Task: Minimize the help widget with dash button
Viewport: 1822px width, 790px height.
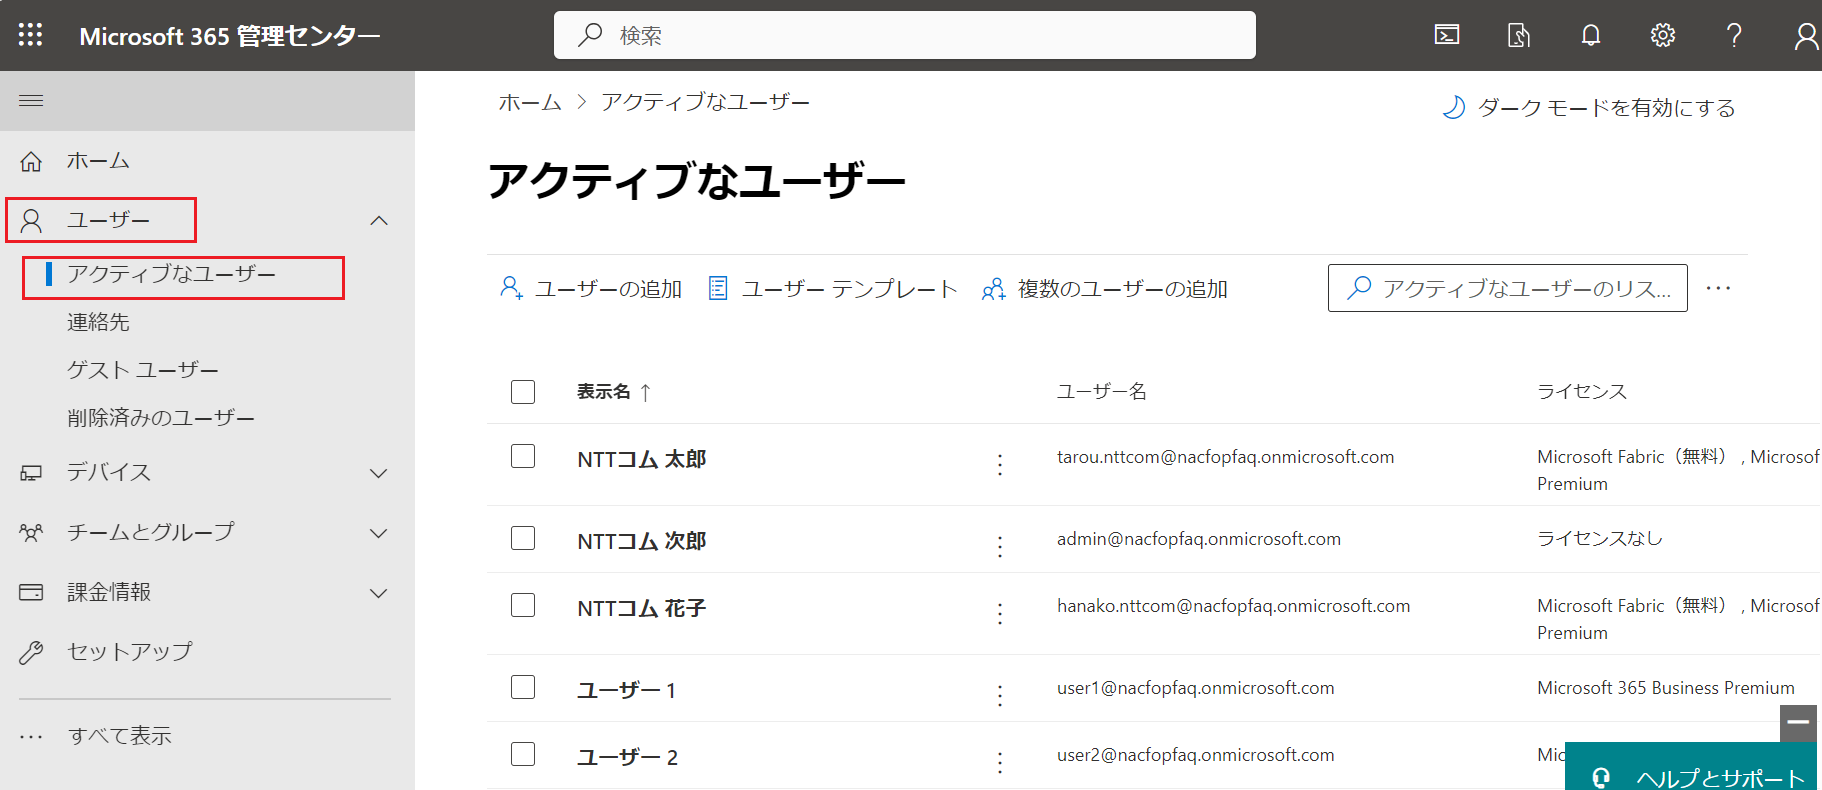Action: pos(1798,722)
